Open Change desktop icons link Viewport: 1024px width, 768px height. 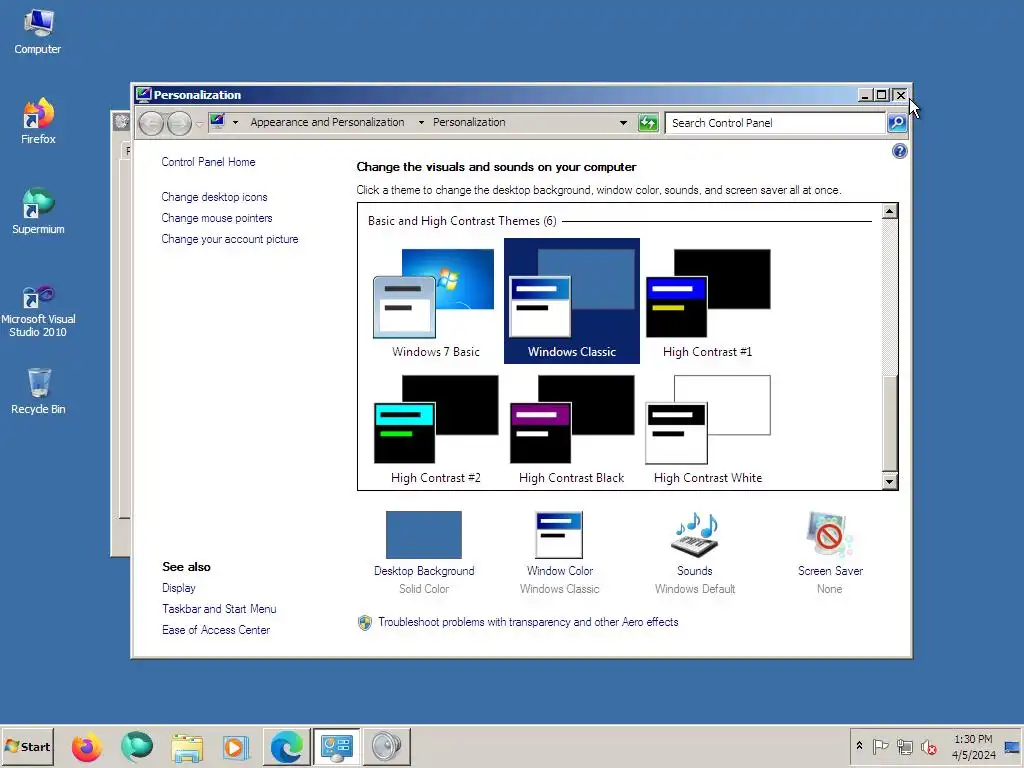[x=214, y=197]
